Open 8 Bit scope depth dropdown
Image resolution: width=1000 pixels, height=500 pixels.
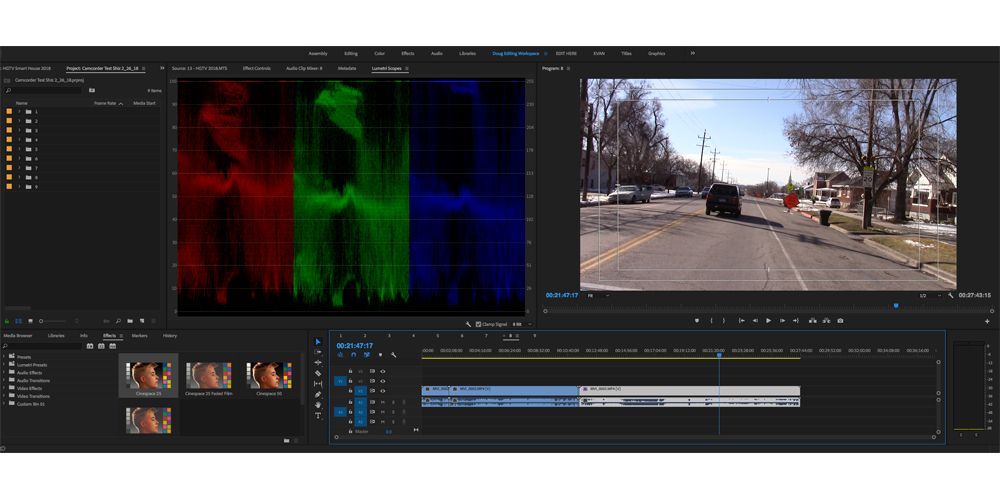522,324
